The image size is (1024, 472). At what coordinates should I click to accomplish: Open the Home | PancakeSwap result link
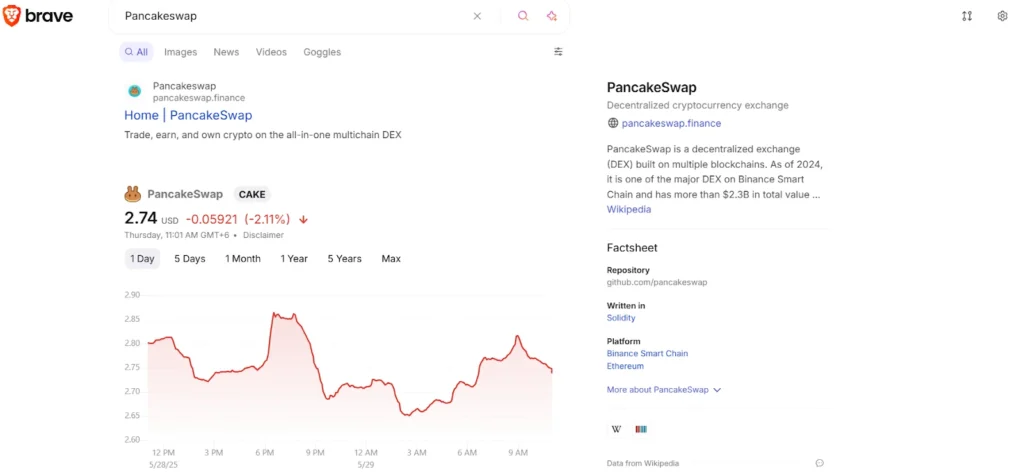coord(188,115)
